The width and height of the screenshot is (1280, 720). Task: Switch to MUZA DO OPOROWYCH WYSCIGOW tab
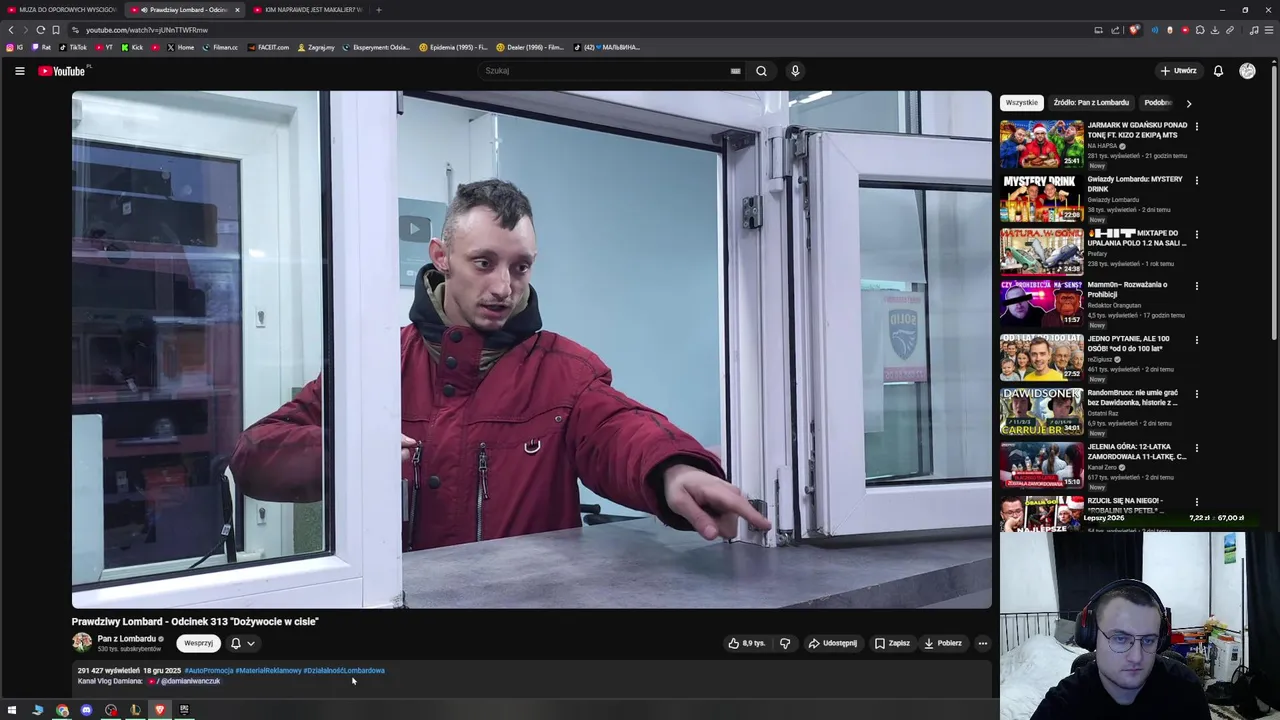coord(60,10)
